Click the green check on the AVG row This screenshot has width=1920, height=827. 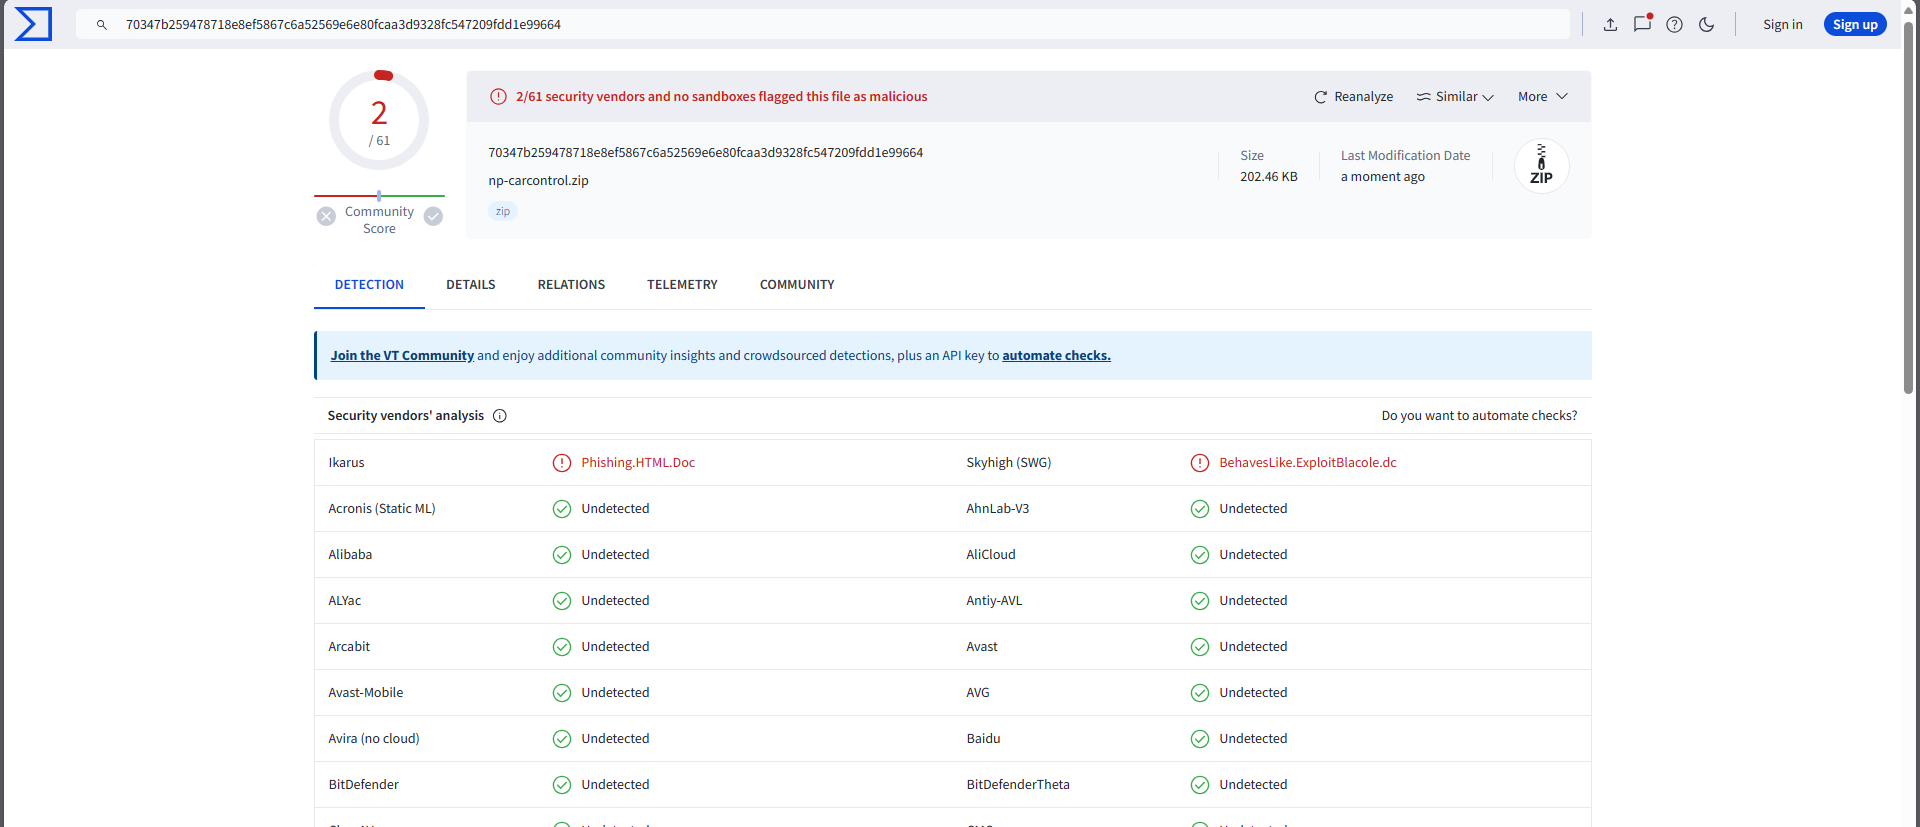1200,693
